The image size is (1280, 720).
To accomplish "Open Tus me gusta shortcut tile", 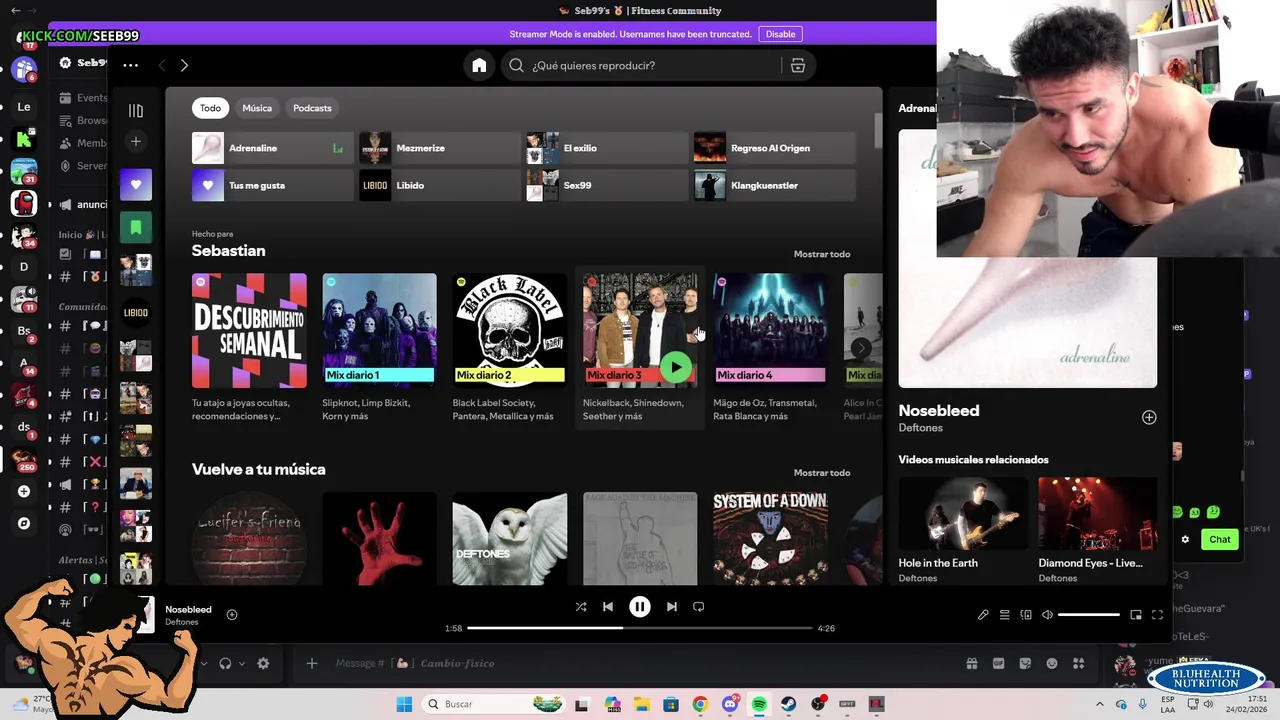I will point(273,185).
